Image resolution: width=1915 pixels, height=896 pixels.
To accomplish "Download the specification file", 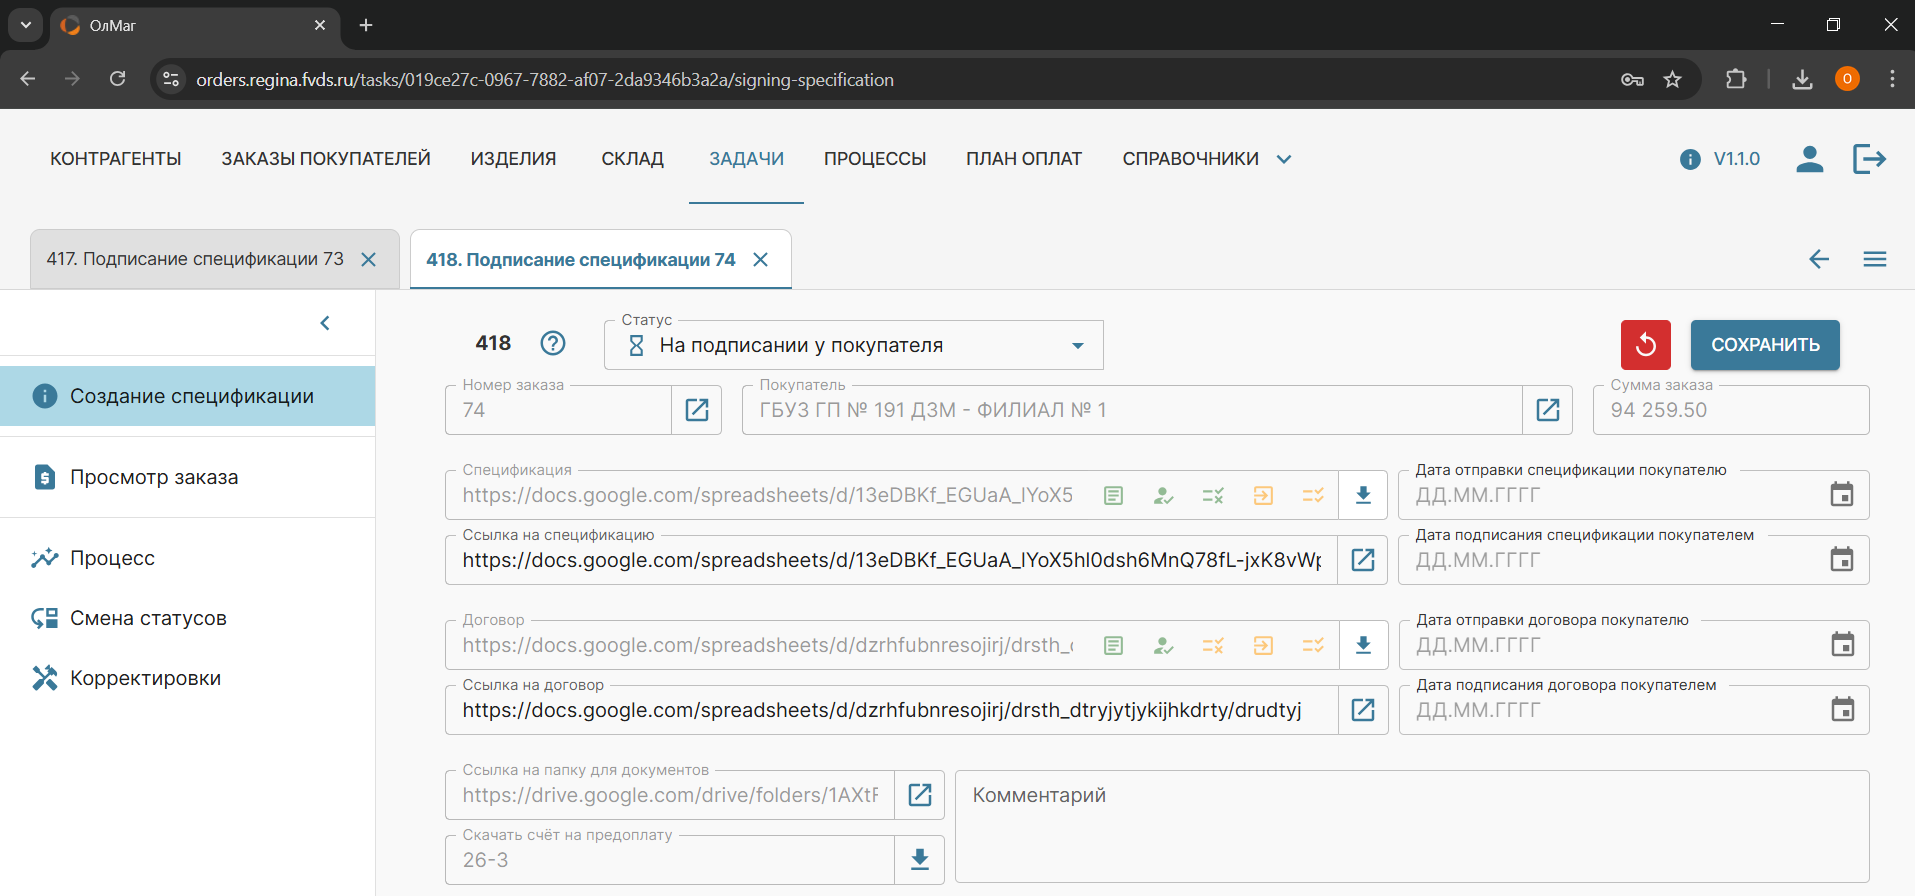I will 1363,495.
